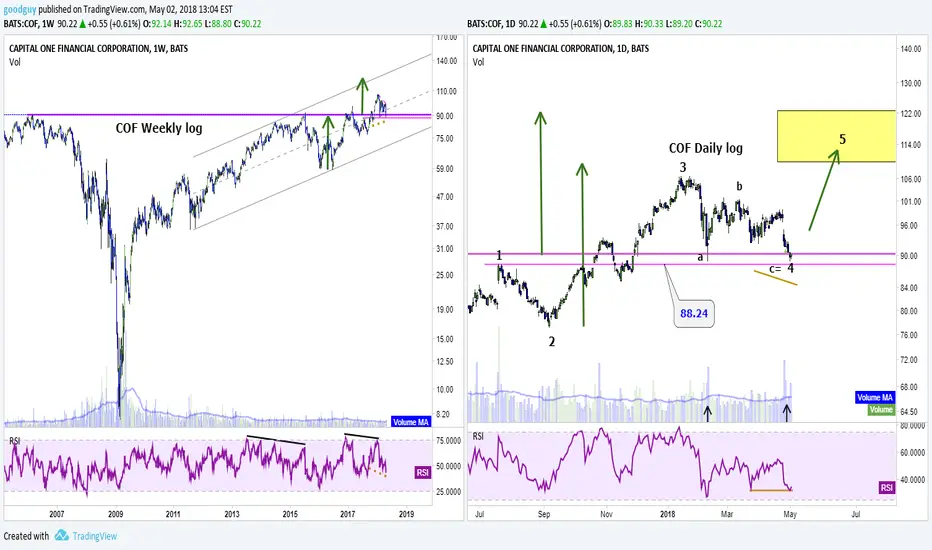The image size is (932, 550).
Task: Click the 2019 label on weekly time axis
Action: (406, 514)
